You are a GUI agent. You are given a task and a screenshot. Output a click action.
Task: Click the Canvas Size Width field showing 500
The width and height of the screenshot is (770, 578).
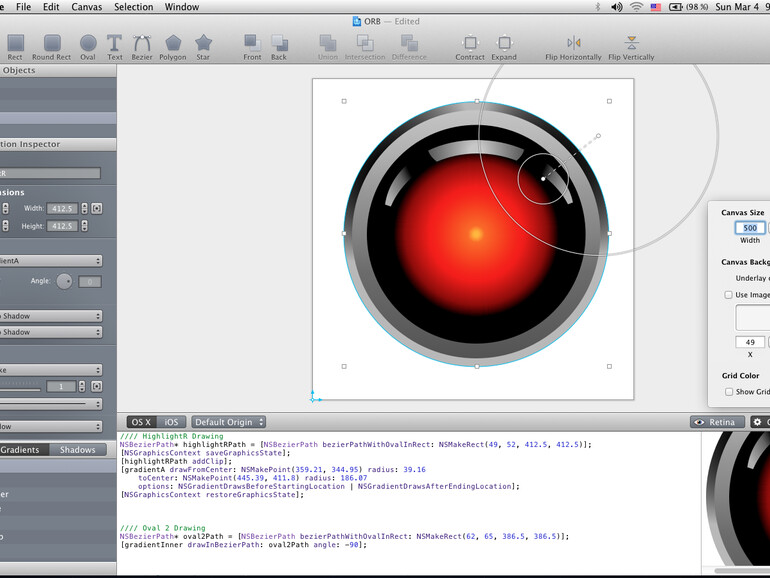(x=750, y=228)
